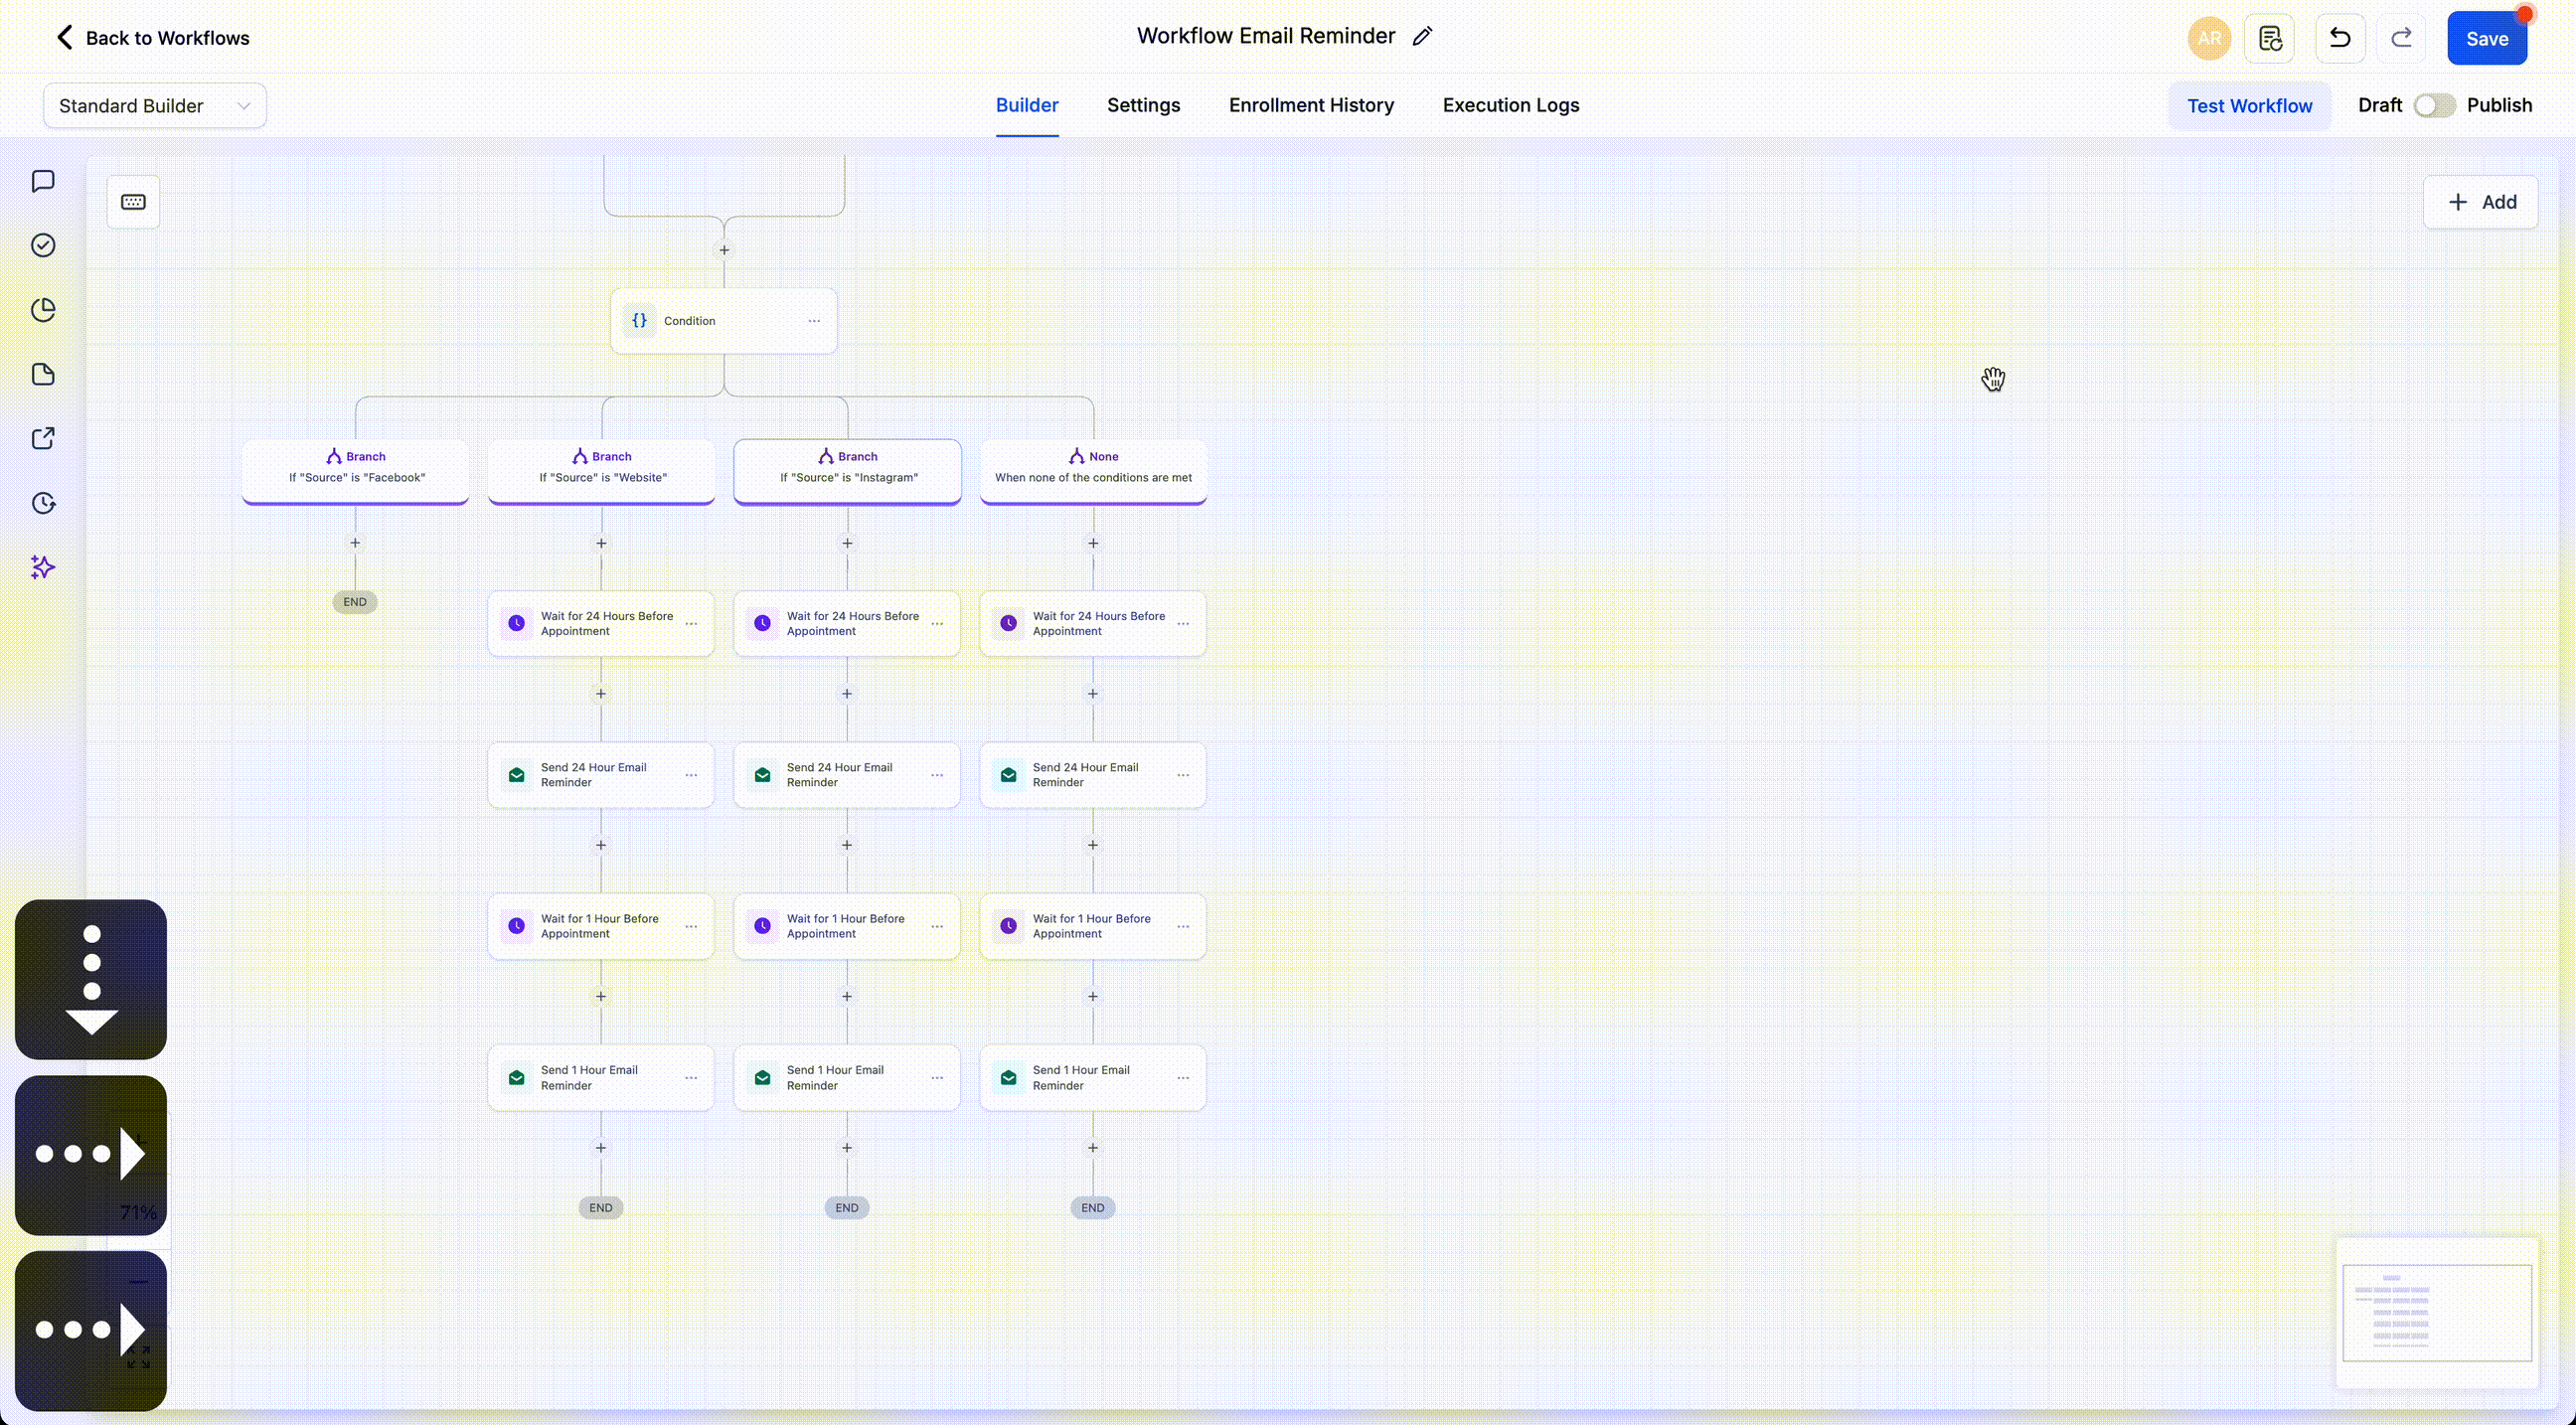Switch the workflow from Draft to Publish
Image resolution: width=2576 pixels, height=1425 pixels.
tap(2433, 105)
